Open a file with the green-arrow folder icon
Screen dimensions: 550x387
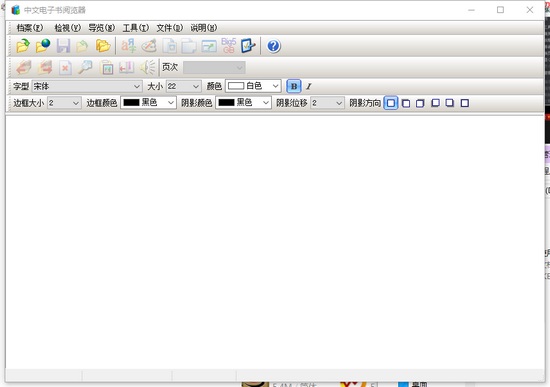tap(23, 46)
